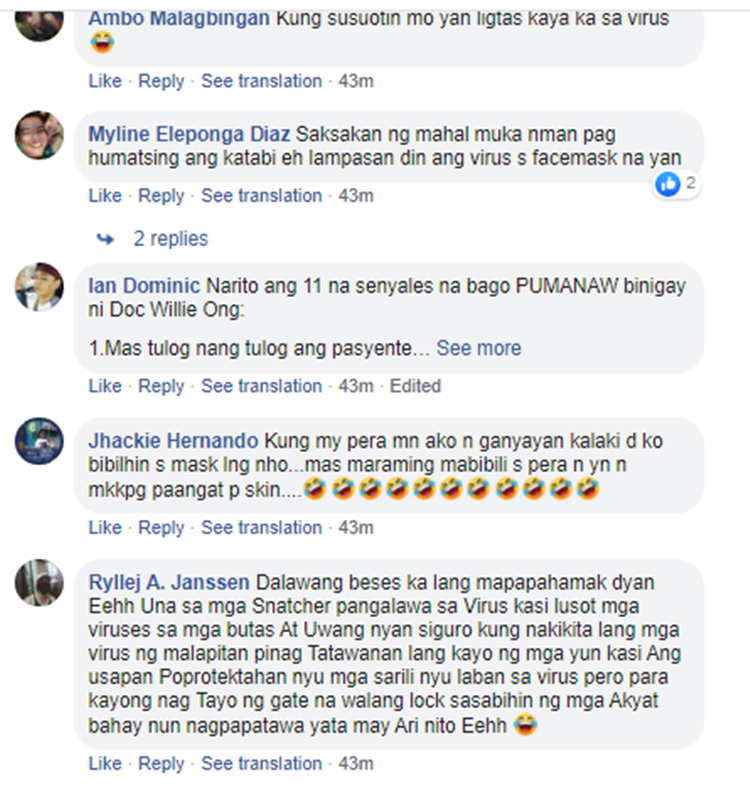Viewport: 750px width, 787px height.
Task: Click 43m timestamp on Jhackie Hernando's comment
Action: 356,528
